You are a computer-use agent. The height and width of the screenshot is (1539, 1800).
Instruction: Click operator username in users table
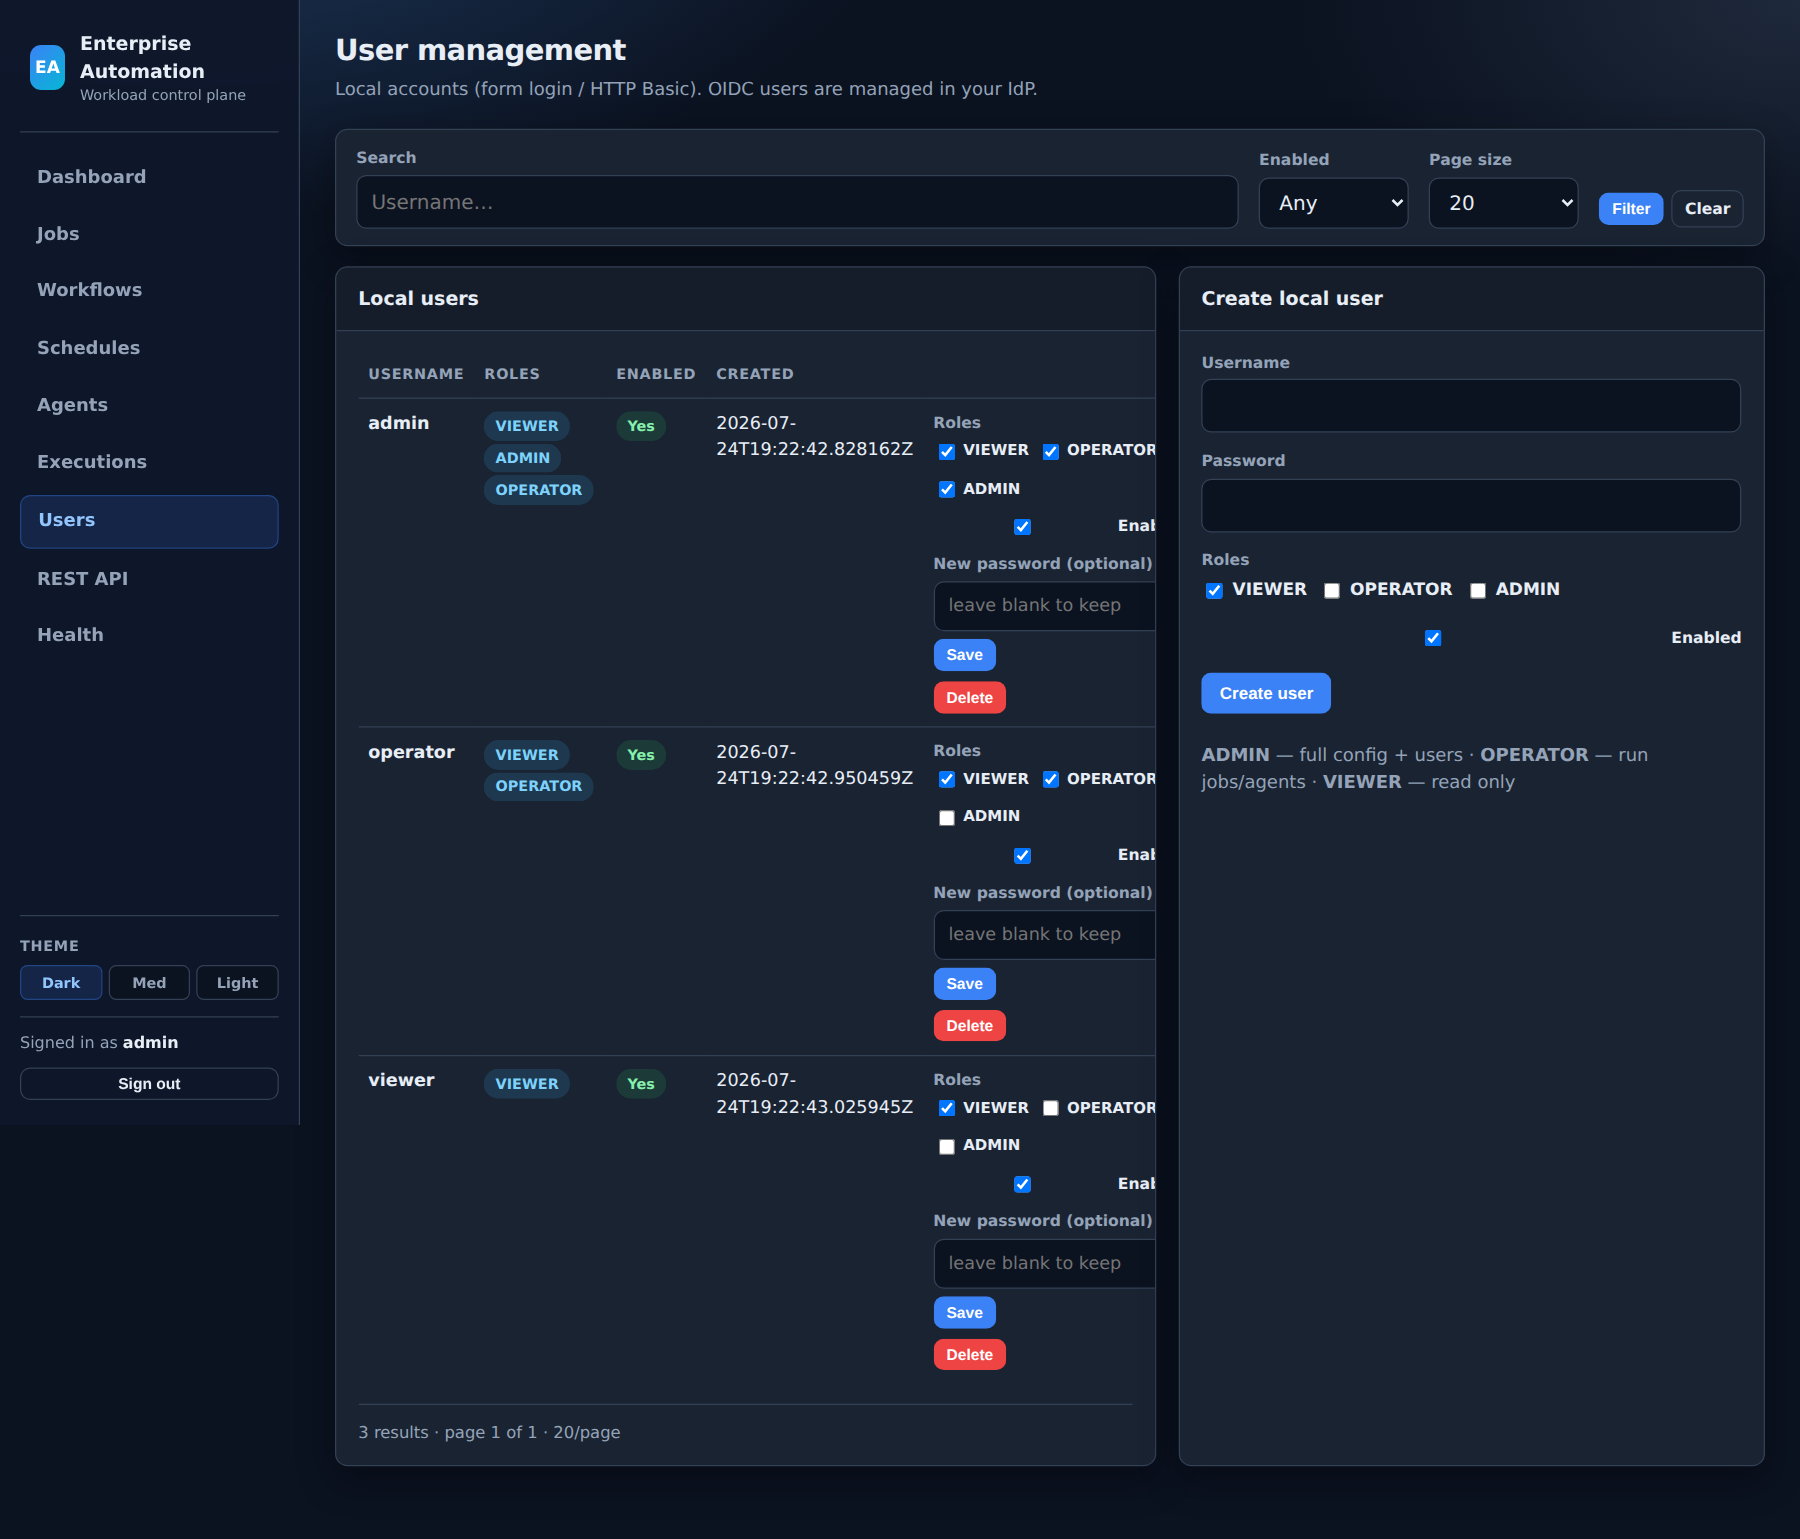coord(412,752)
